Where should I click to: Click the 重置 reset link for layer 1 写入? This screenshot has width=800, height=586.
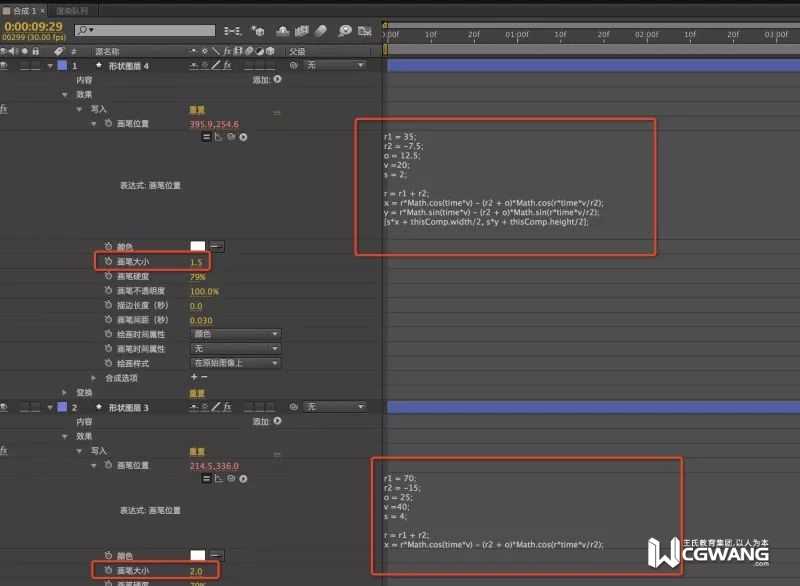[197, 110]
